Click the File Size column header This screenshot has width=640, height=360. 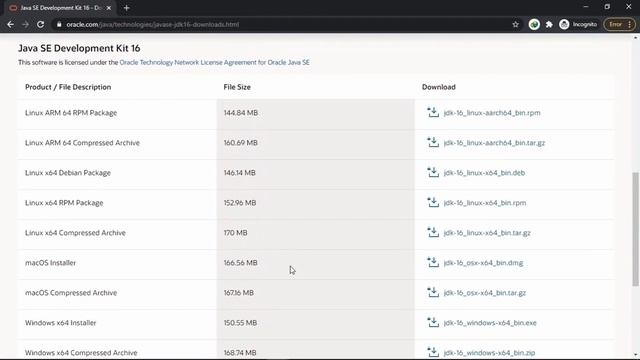point(237,87)
